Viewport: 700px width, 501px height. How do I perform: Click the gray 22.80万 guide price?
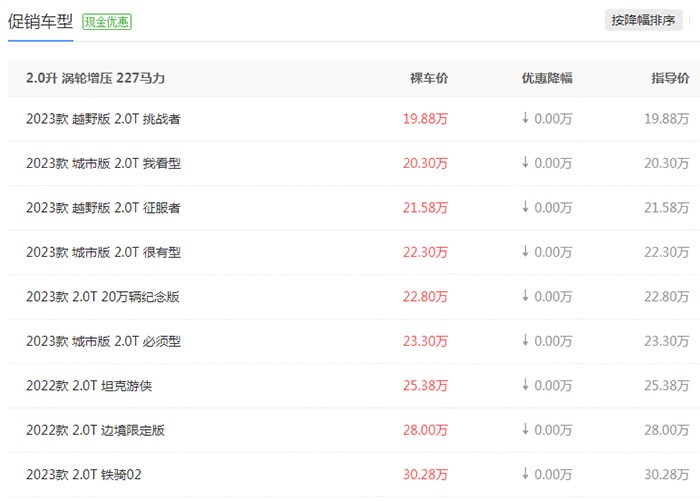pos(667,296)
